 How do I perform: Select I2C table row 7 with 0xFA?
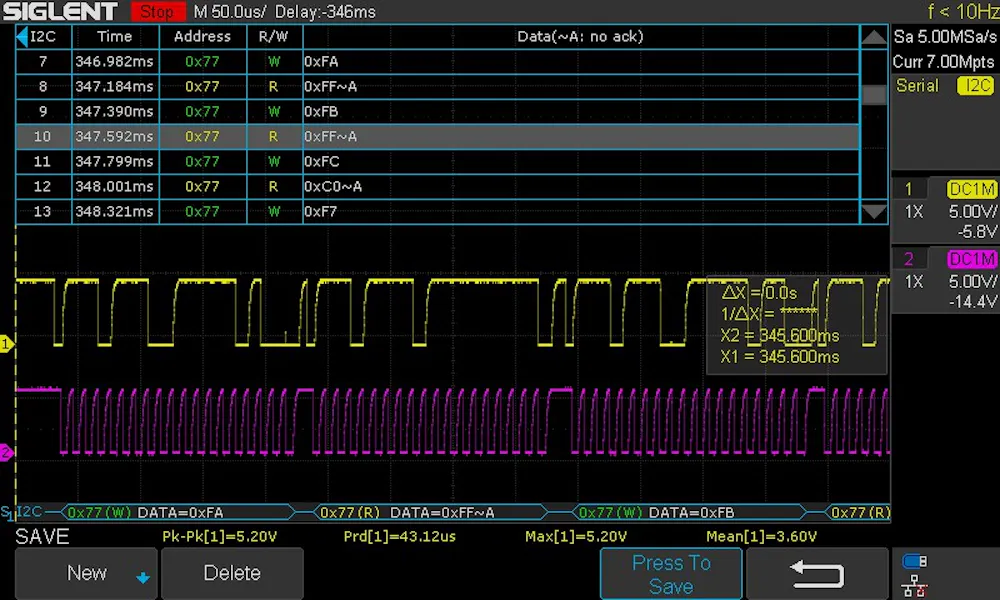click(438, 61)
